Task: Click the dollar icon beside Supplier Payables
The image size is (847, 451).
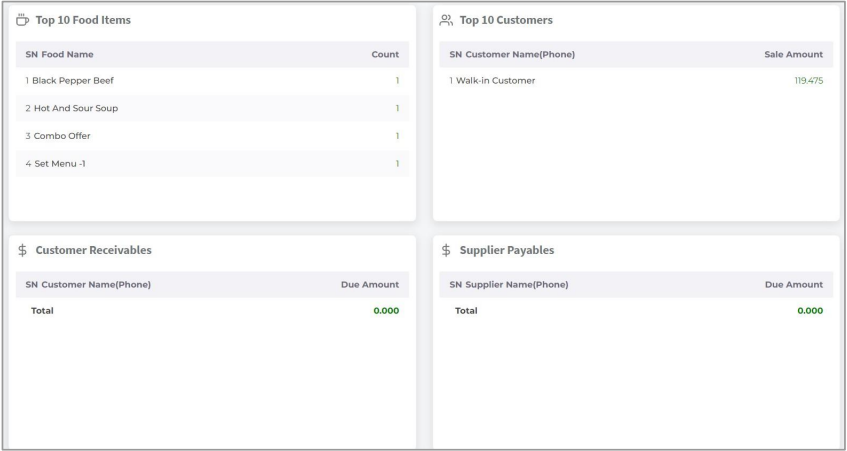Action: pos(446,250)
